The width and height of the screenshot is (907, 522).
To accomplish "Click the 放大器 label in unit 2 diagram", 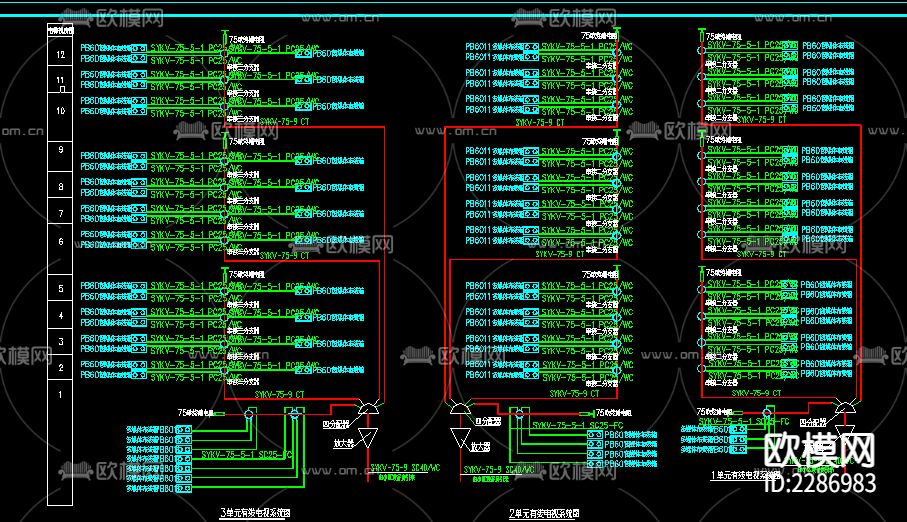I will (x=481, y=447).
